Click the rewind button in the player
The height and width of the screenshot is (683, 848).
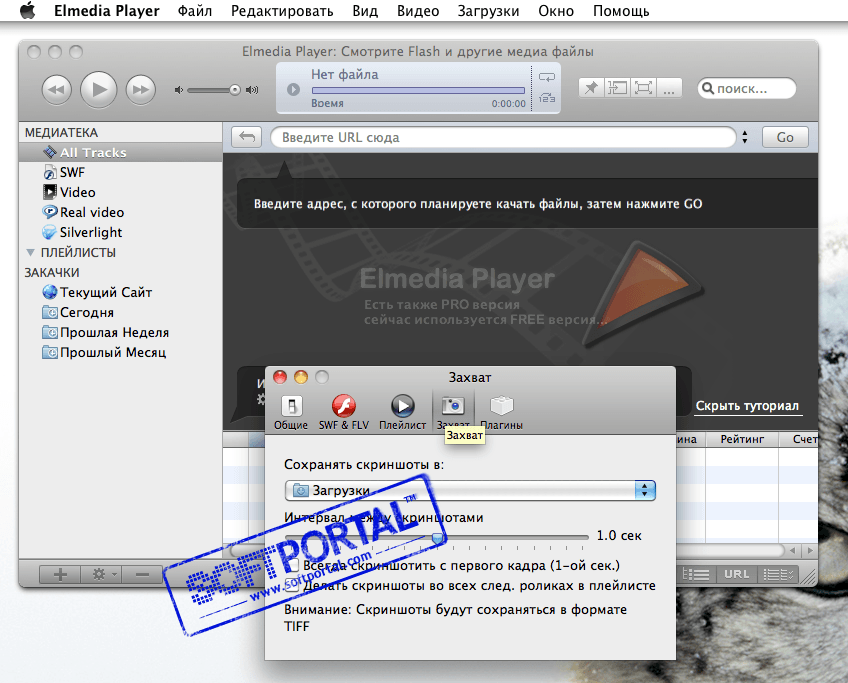point(57,89)
